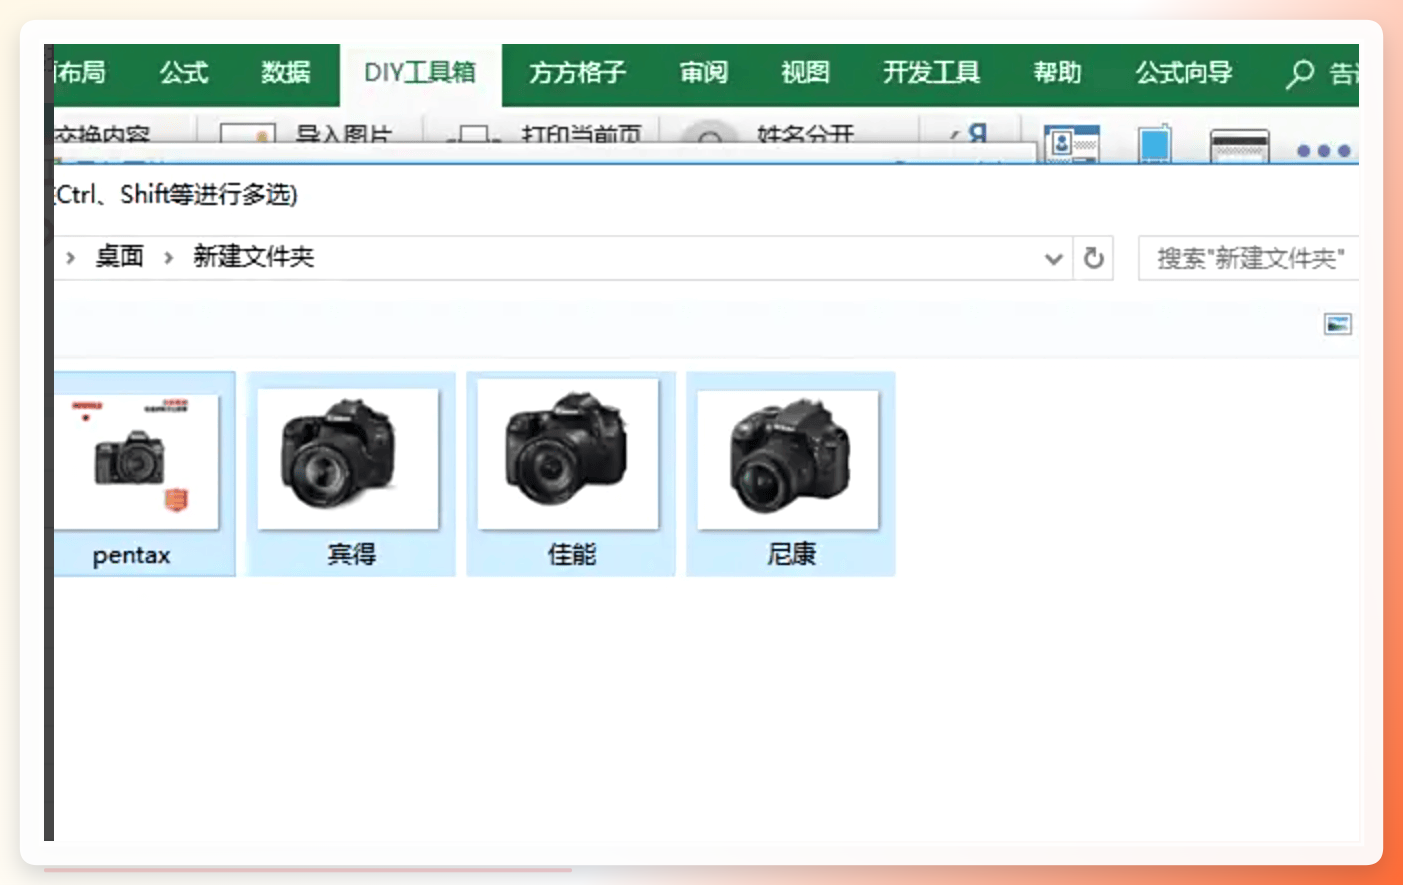Select the 宾得 camera thumbnail

tap(348, 460)
